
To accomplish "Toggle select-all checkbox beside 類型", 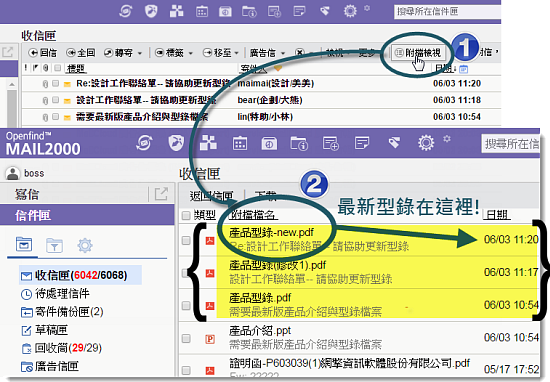I will click(186, 215).
